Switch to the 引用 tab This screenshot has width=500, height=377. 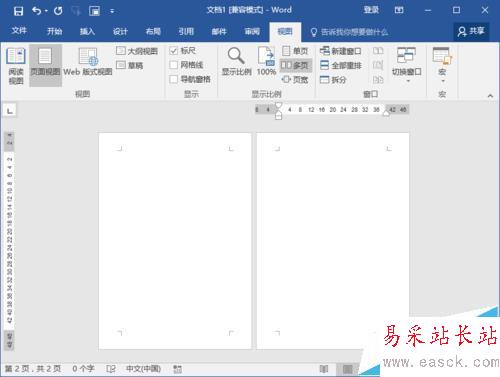(x=186, y=32)
